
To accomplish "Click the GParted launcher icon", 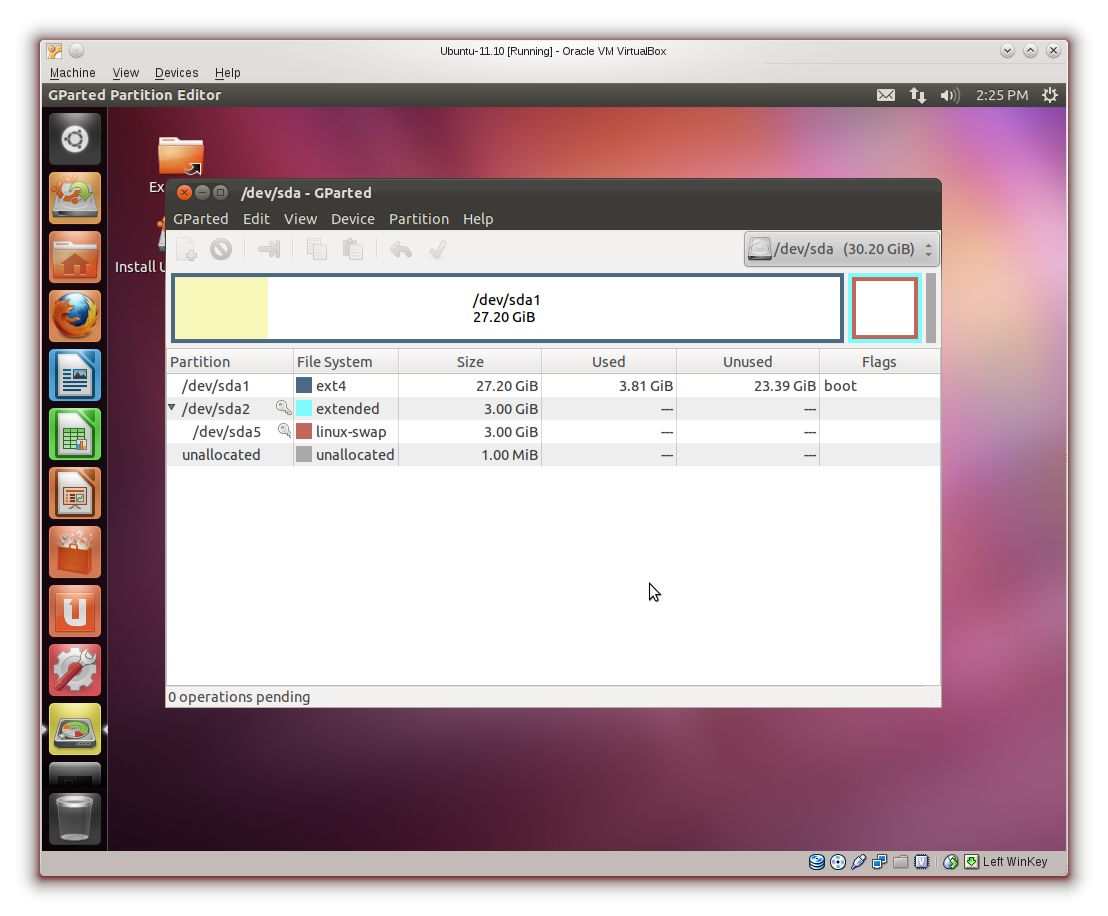I will (75, 729).
